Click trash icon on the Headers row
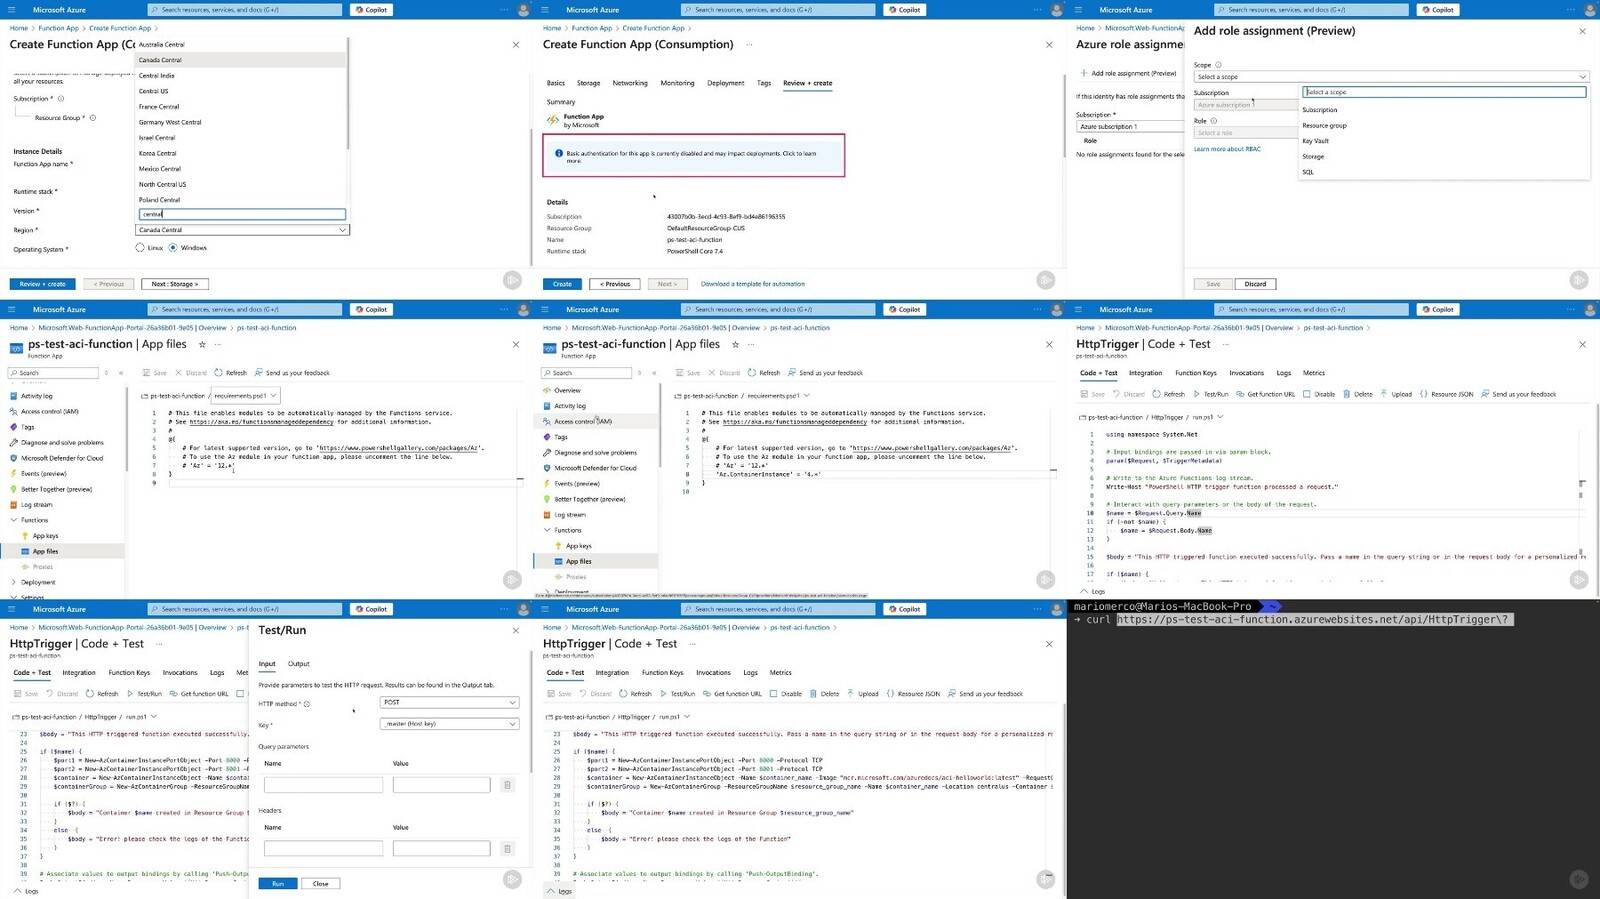 click(x=507, y=848)
